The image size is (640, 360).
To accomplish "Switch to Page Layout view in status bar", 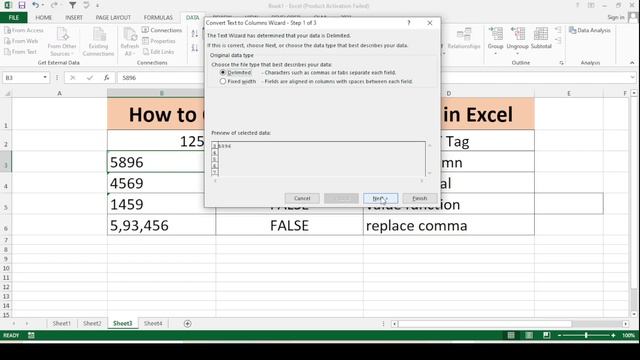I will [x=529, y=336].
